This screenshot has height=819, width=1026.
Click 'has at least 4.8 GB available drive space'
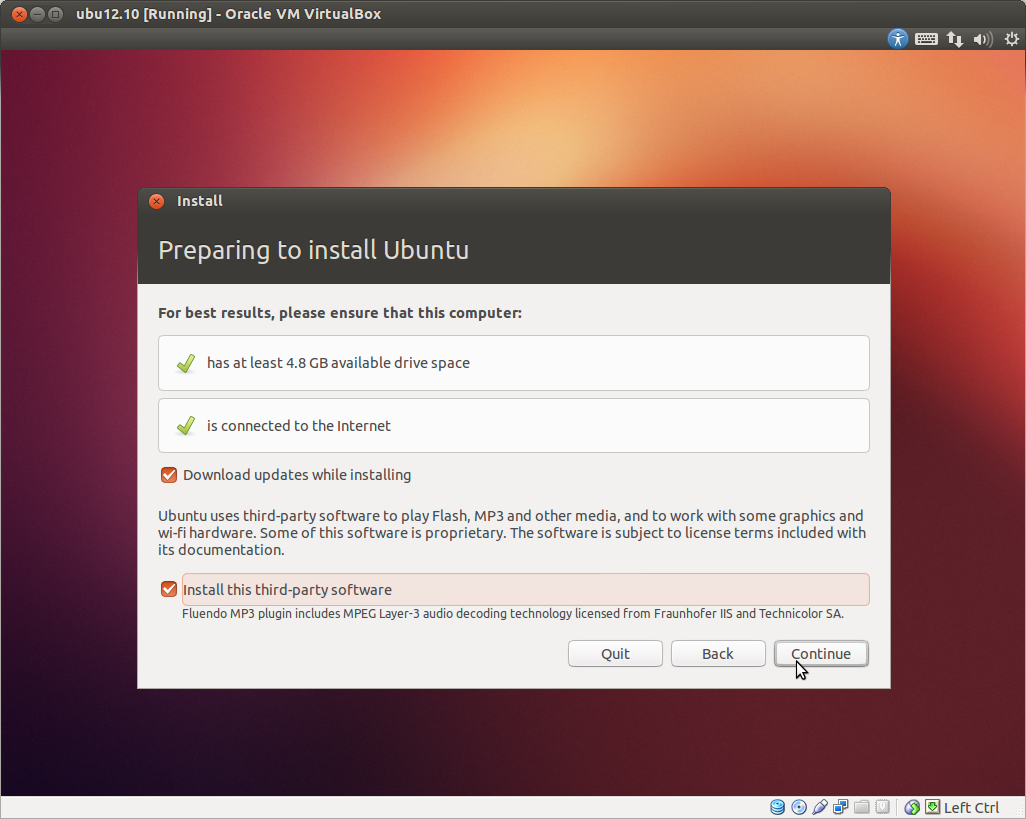[x=338, y=363]
